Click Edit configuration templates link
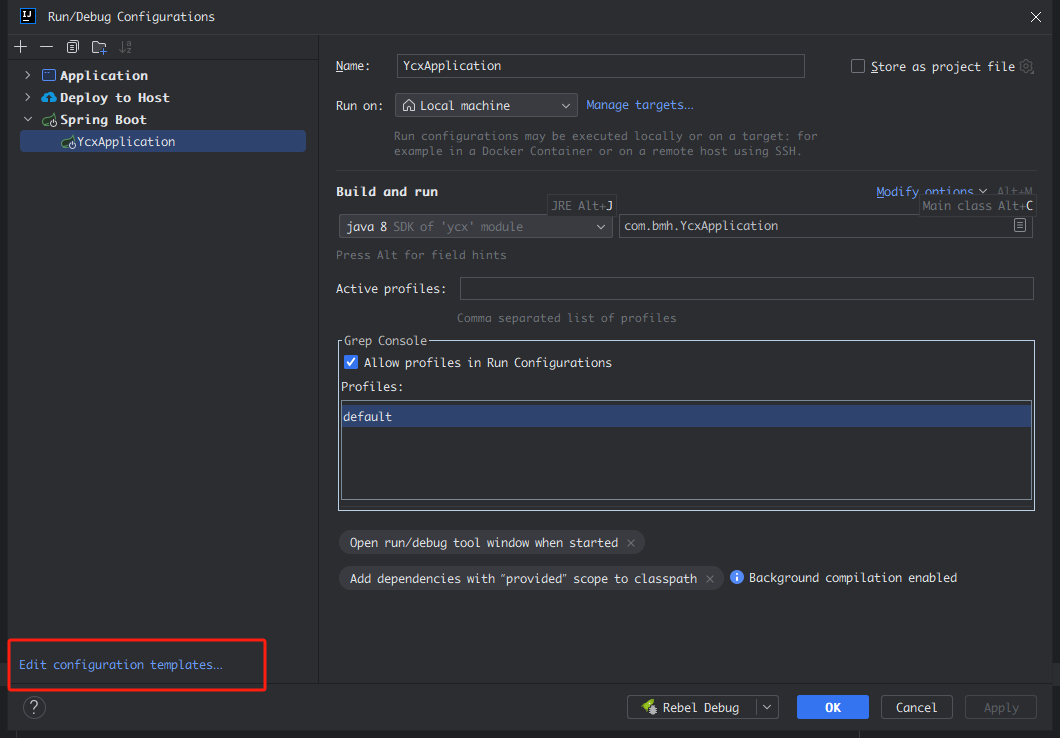This screenshot has width=1060, height=738. pyautogui.click(x=120, y=664)
